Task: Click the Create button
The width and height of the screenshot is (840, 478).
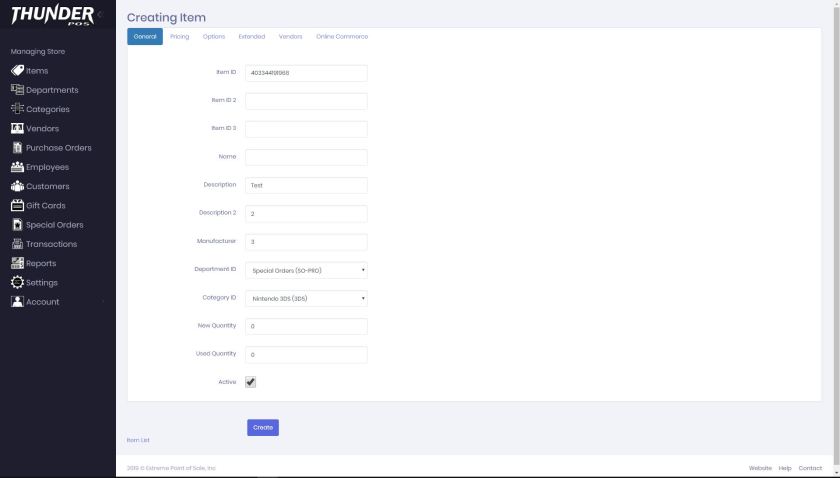Action: tap(262, 428)
